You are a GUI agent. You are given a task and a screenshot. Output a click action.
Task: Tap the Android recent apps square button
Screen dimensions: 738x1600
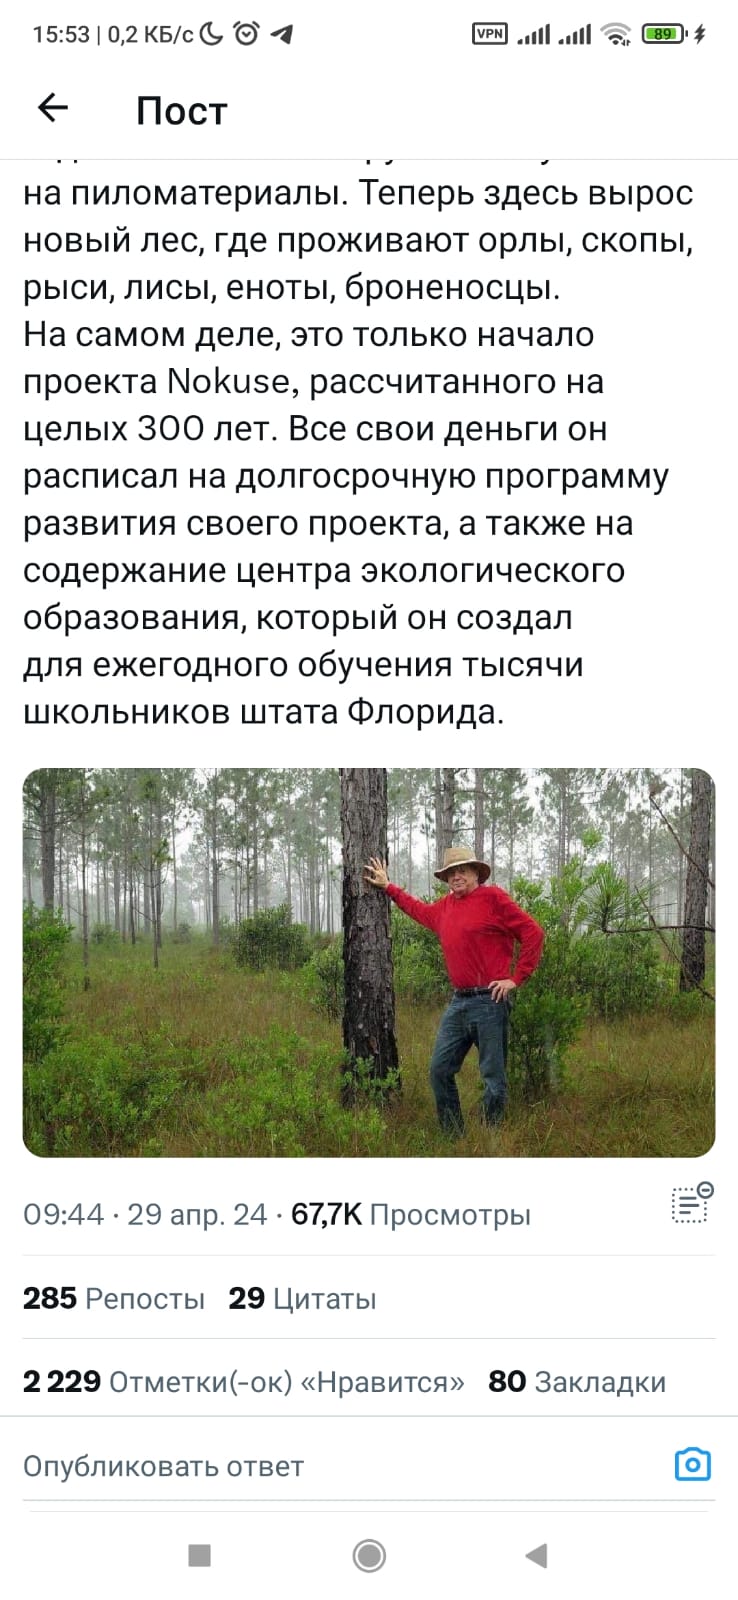(200, 1555)
